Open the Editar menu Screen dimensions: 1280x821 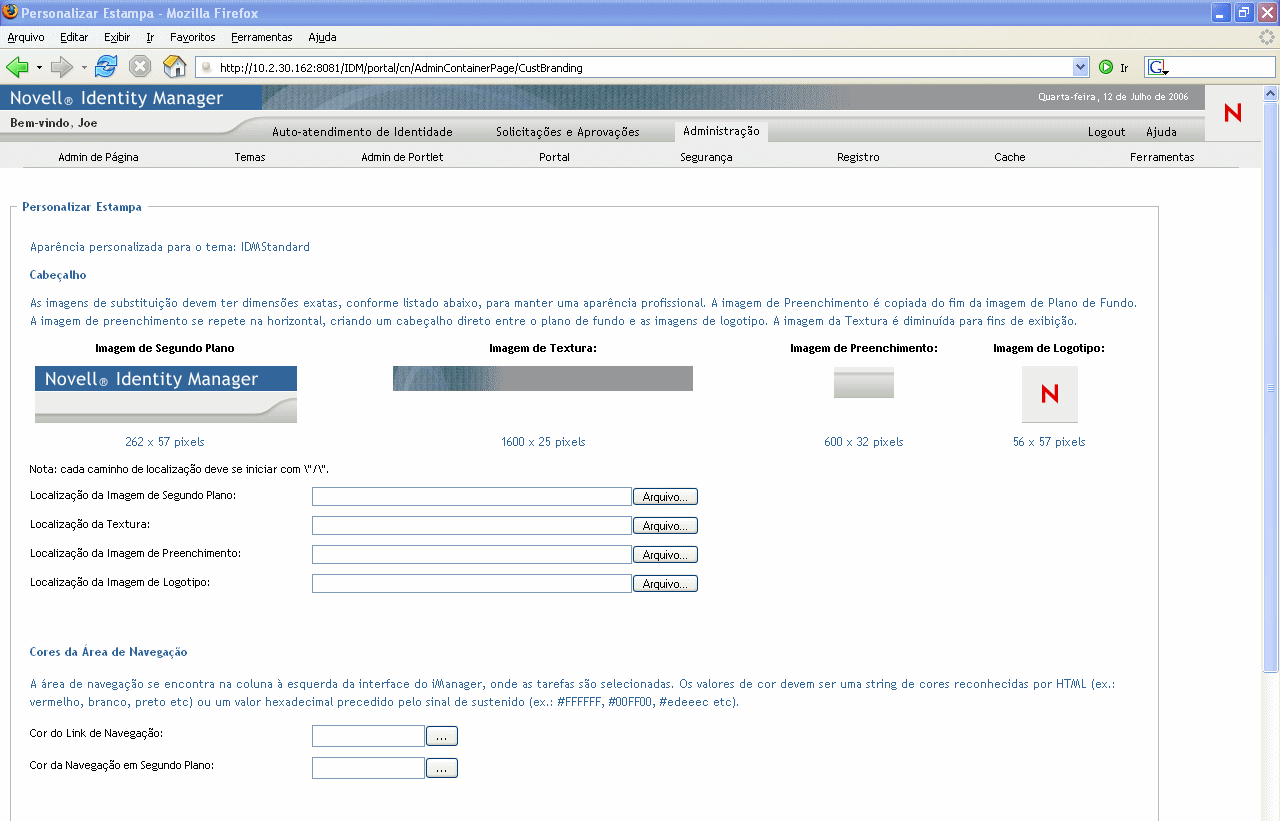point(74,37)
